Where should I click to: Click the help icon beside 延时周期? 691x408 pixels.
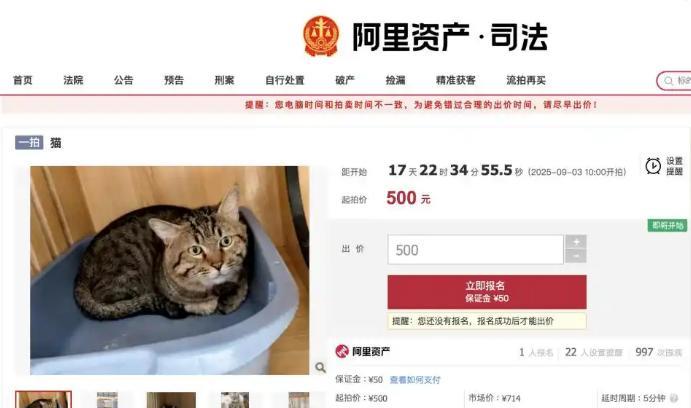(x=673, y=398)
